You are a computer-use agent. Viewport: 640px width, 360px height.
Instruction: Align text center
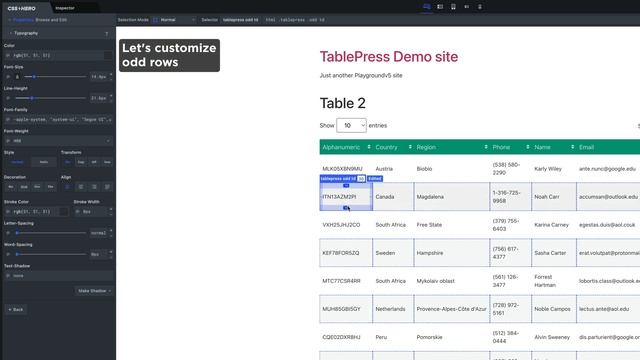click(81, 187)
